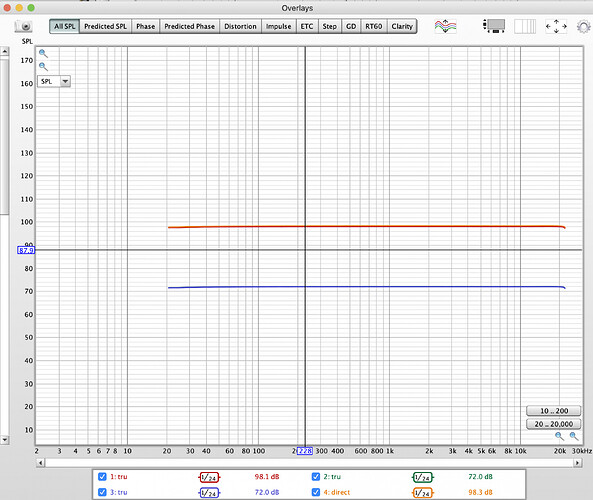The image size is (593, 500).
Task: Toggle the 4: direct trace checkbox
Action: point(316,492)
